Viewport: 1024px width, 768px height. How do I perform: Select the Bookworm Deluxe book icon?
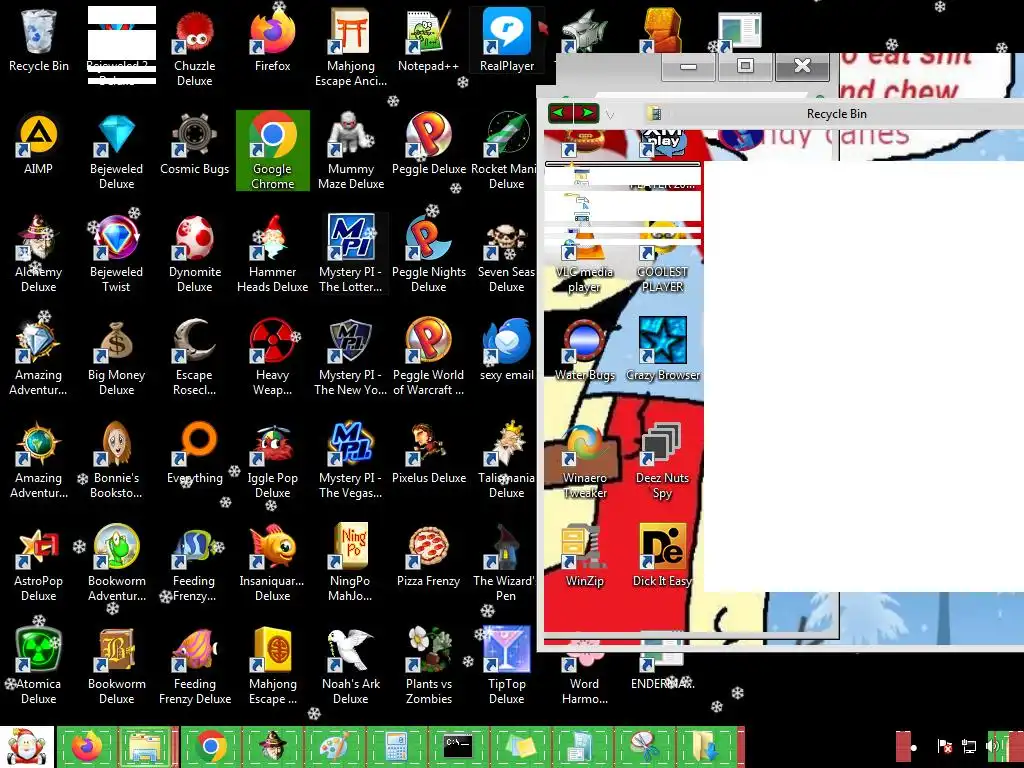click(116, 666)
